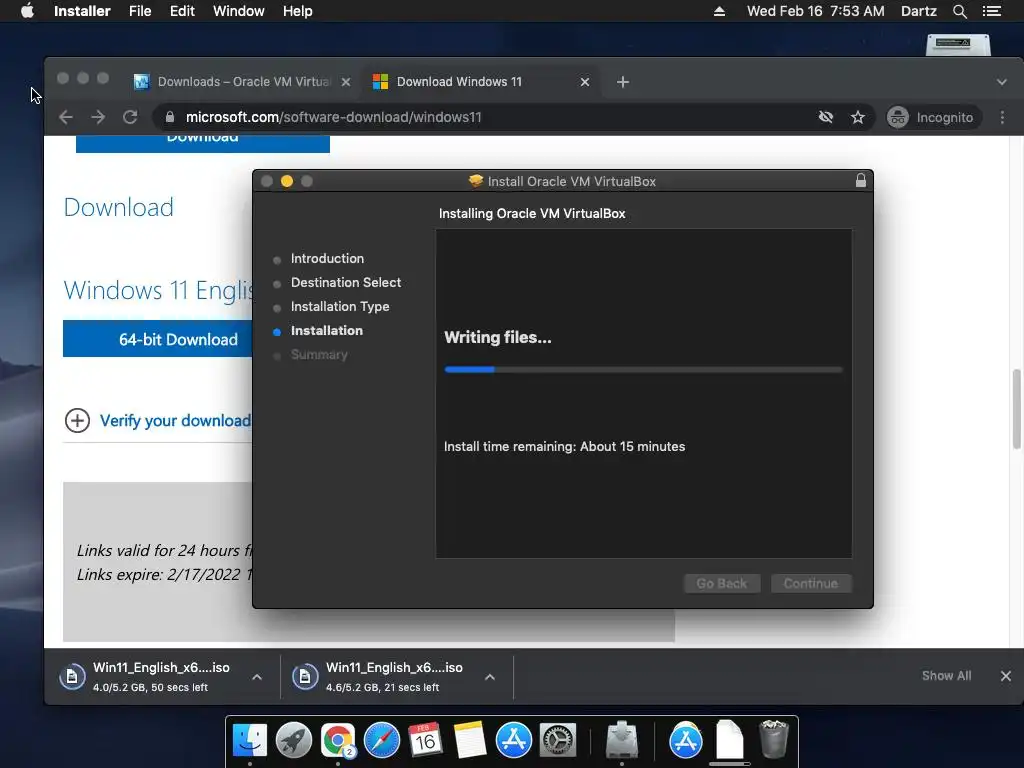Click the Verify your download link

point(175,421)
